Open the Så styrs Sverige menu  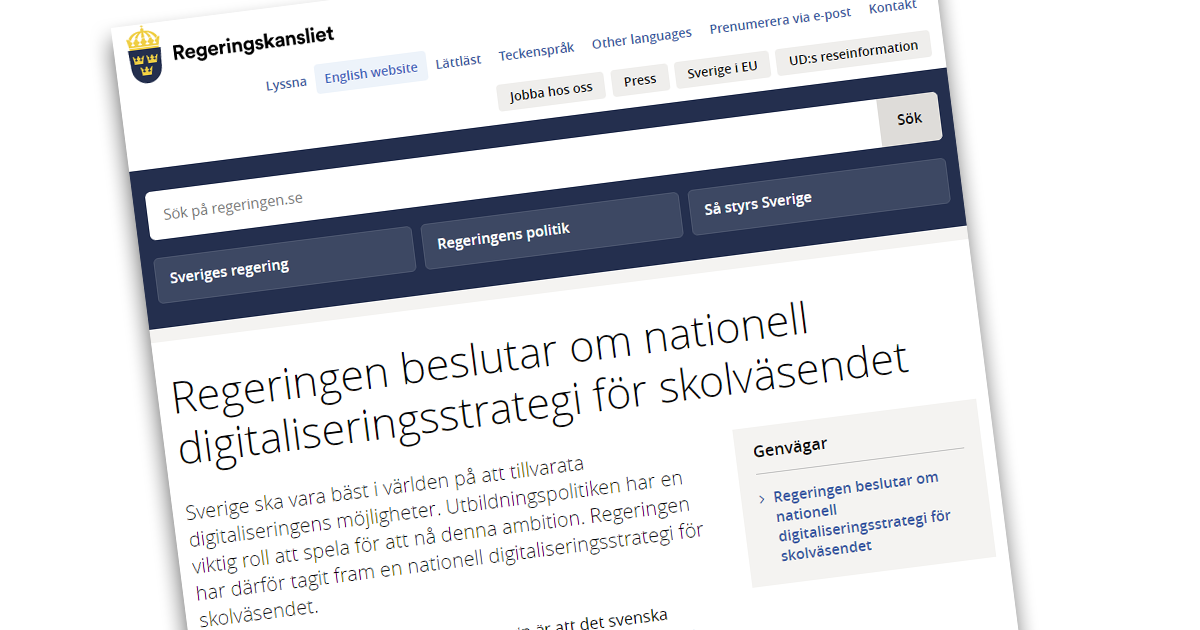819,197
